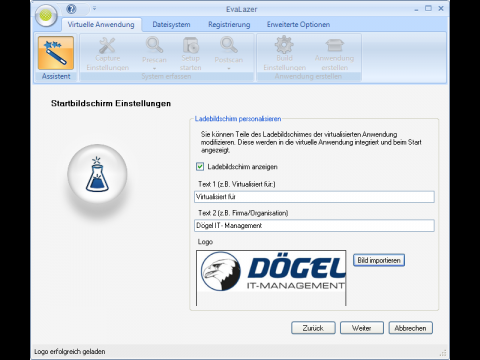Cancel the wizard with Abbrechen
The image size is (480, 360).
coord(411,328)
